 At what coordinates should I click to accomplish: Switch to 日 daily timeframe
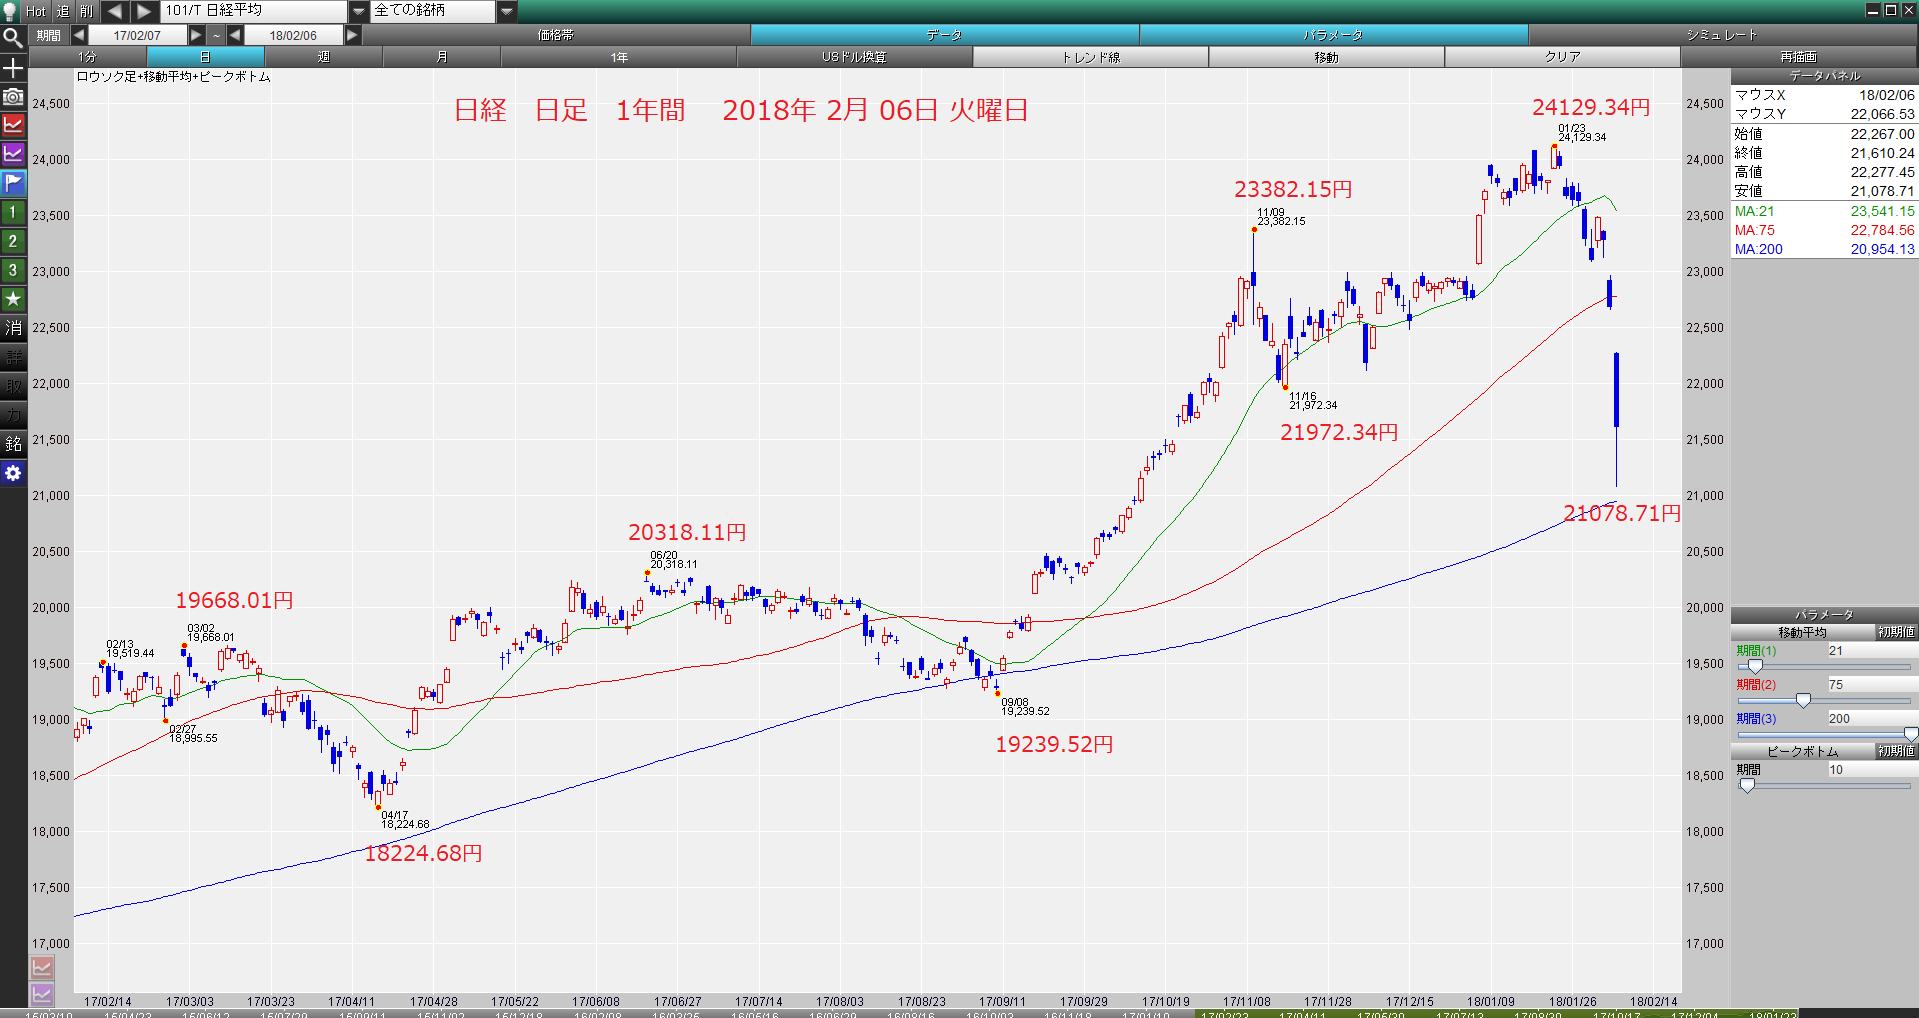(x=205, y=57)
